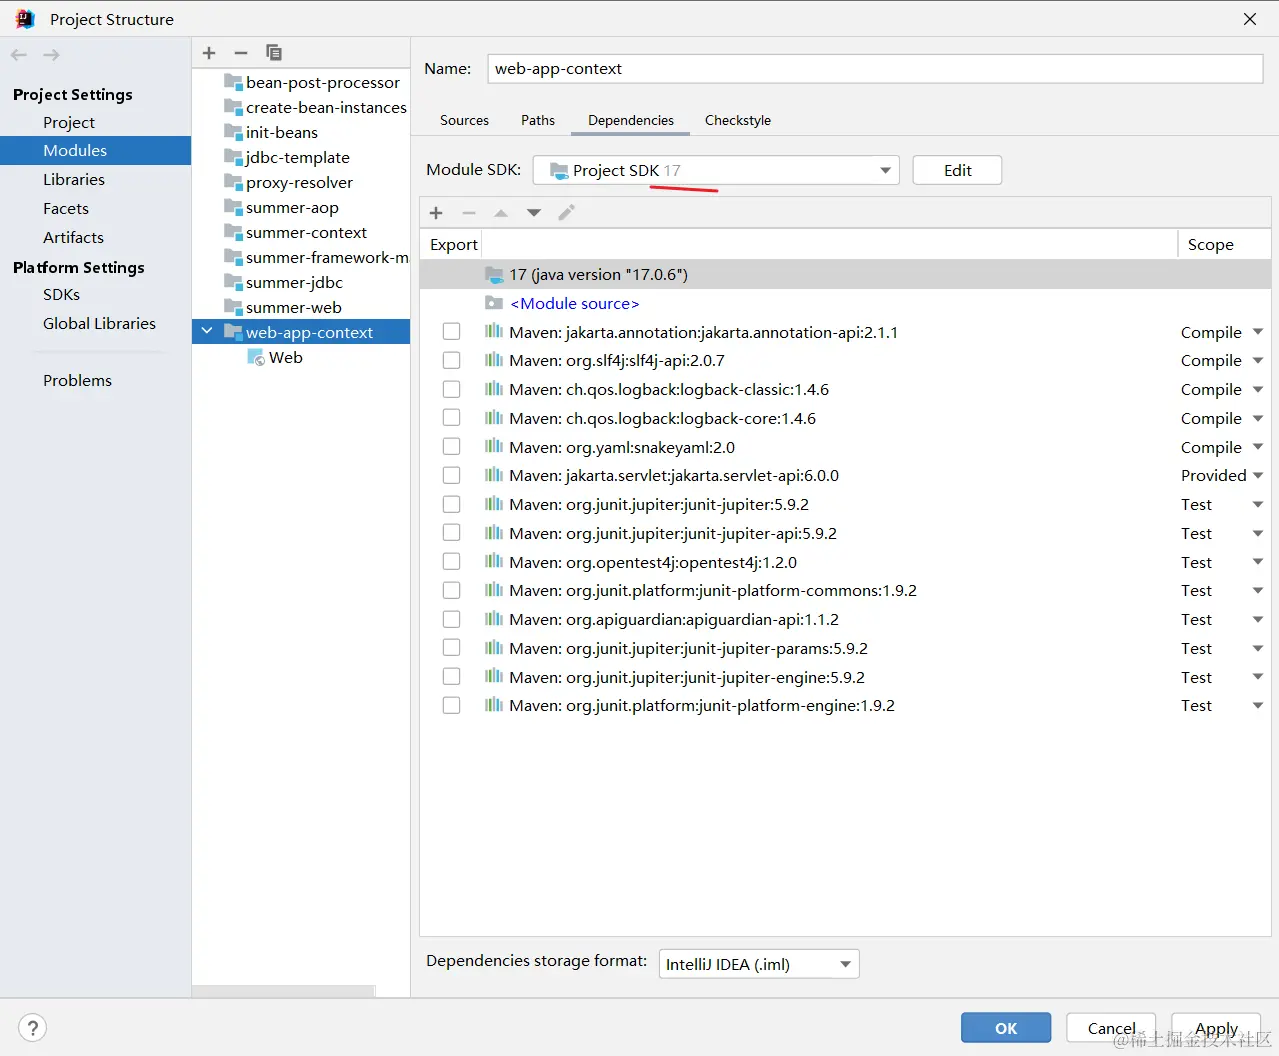
Task: Tick export checkbox for opentest4j:1.2.0
Action: coord(452,562)
